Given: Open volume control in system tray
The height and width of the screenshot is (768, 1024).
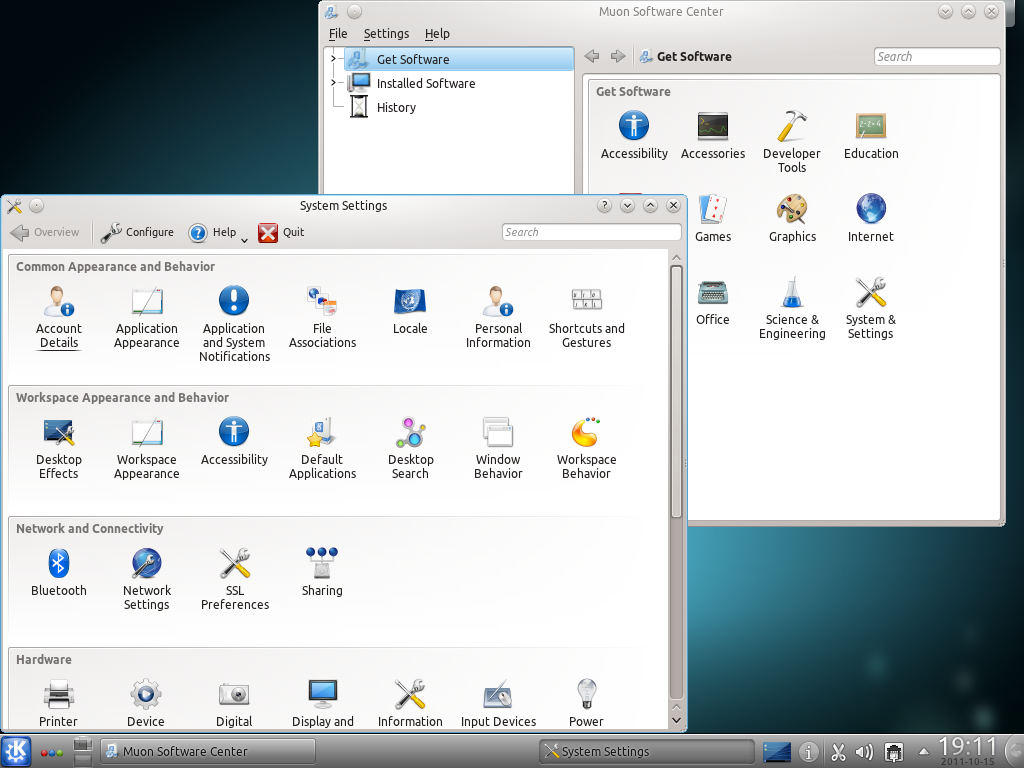Looking at the screenshot, I should 864,752.
